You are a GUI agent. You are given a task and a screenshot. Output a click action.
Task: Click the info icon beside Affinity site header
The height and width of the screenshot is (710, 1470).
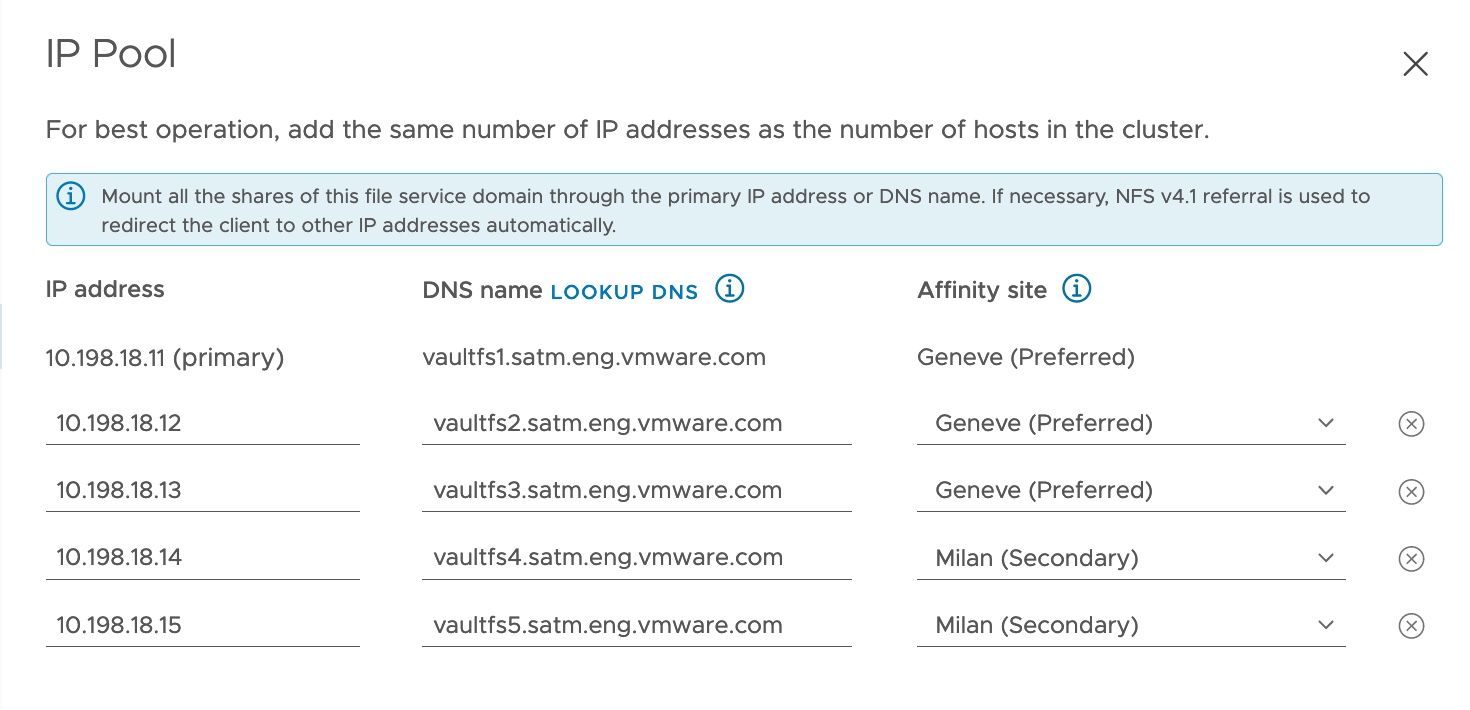click(1076, 289)
